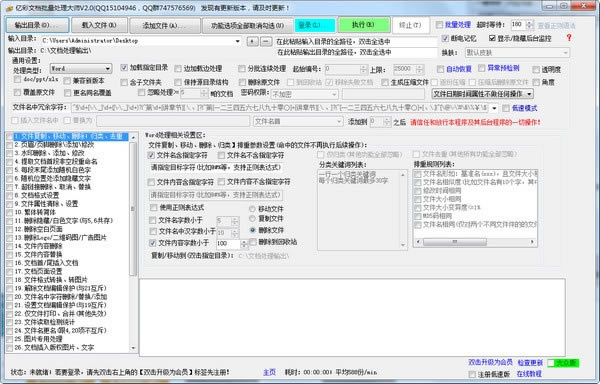Select the 复制文件 radio button

(x=252, y=218)
